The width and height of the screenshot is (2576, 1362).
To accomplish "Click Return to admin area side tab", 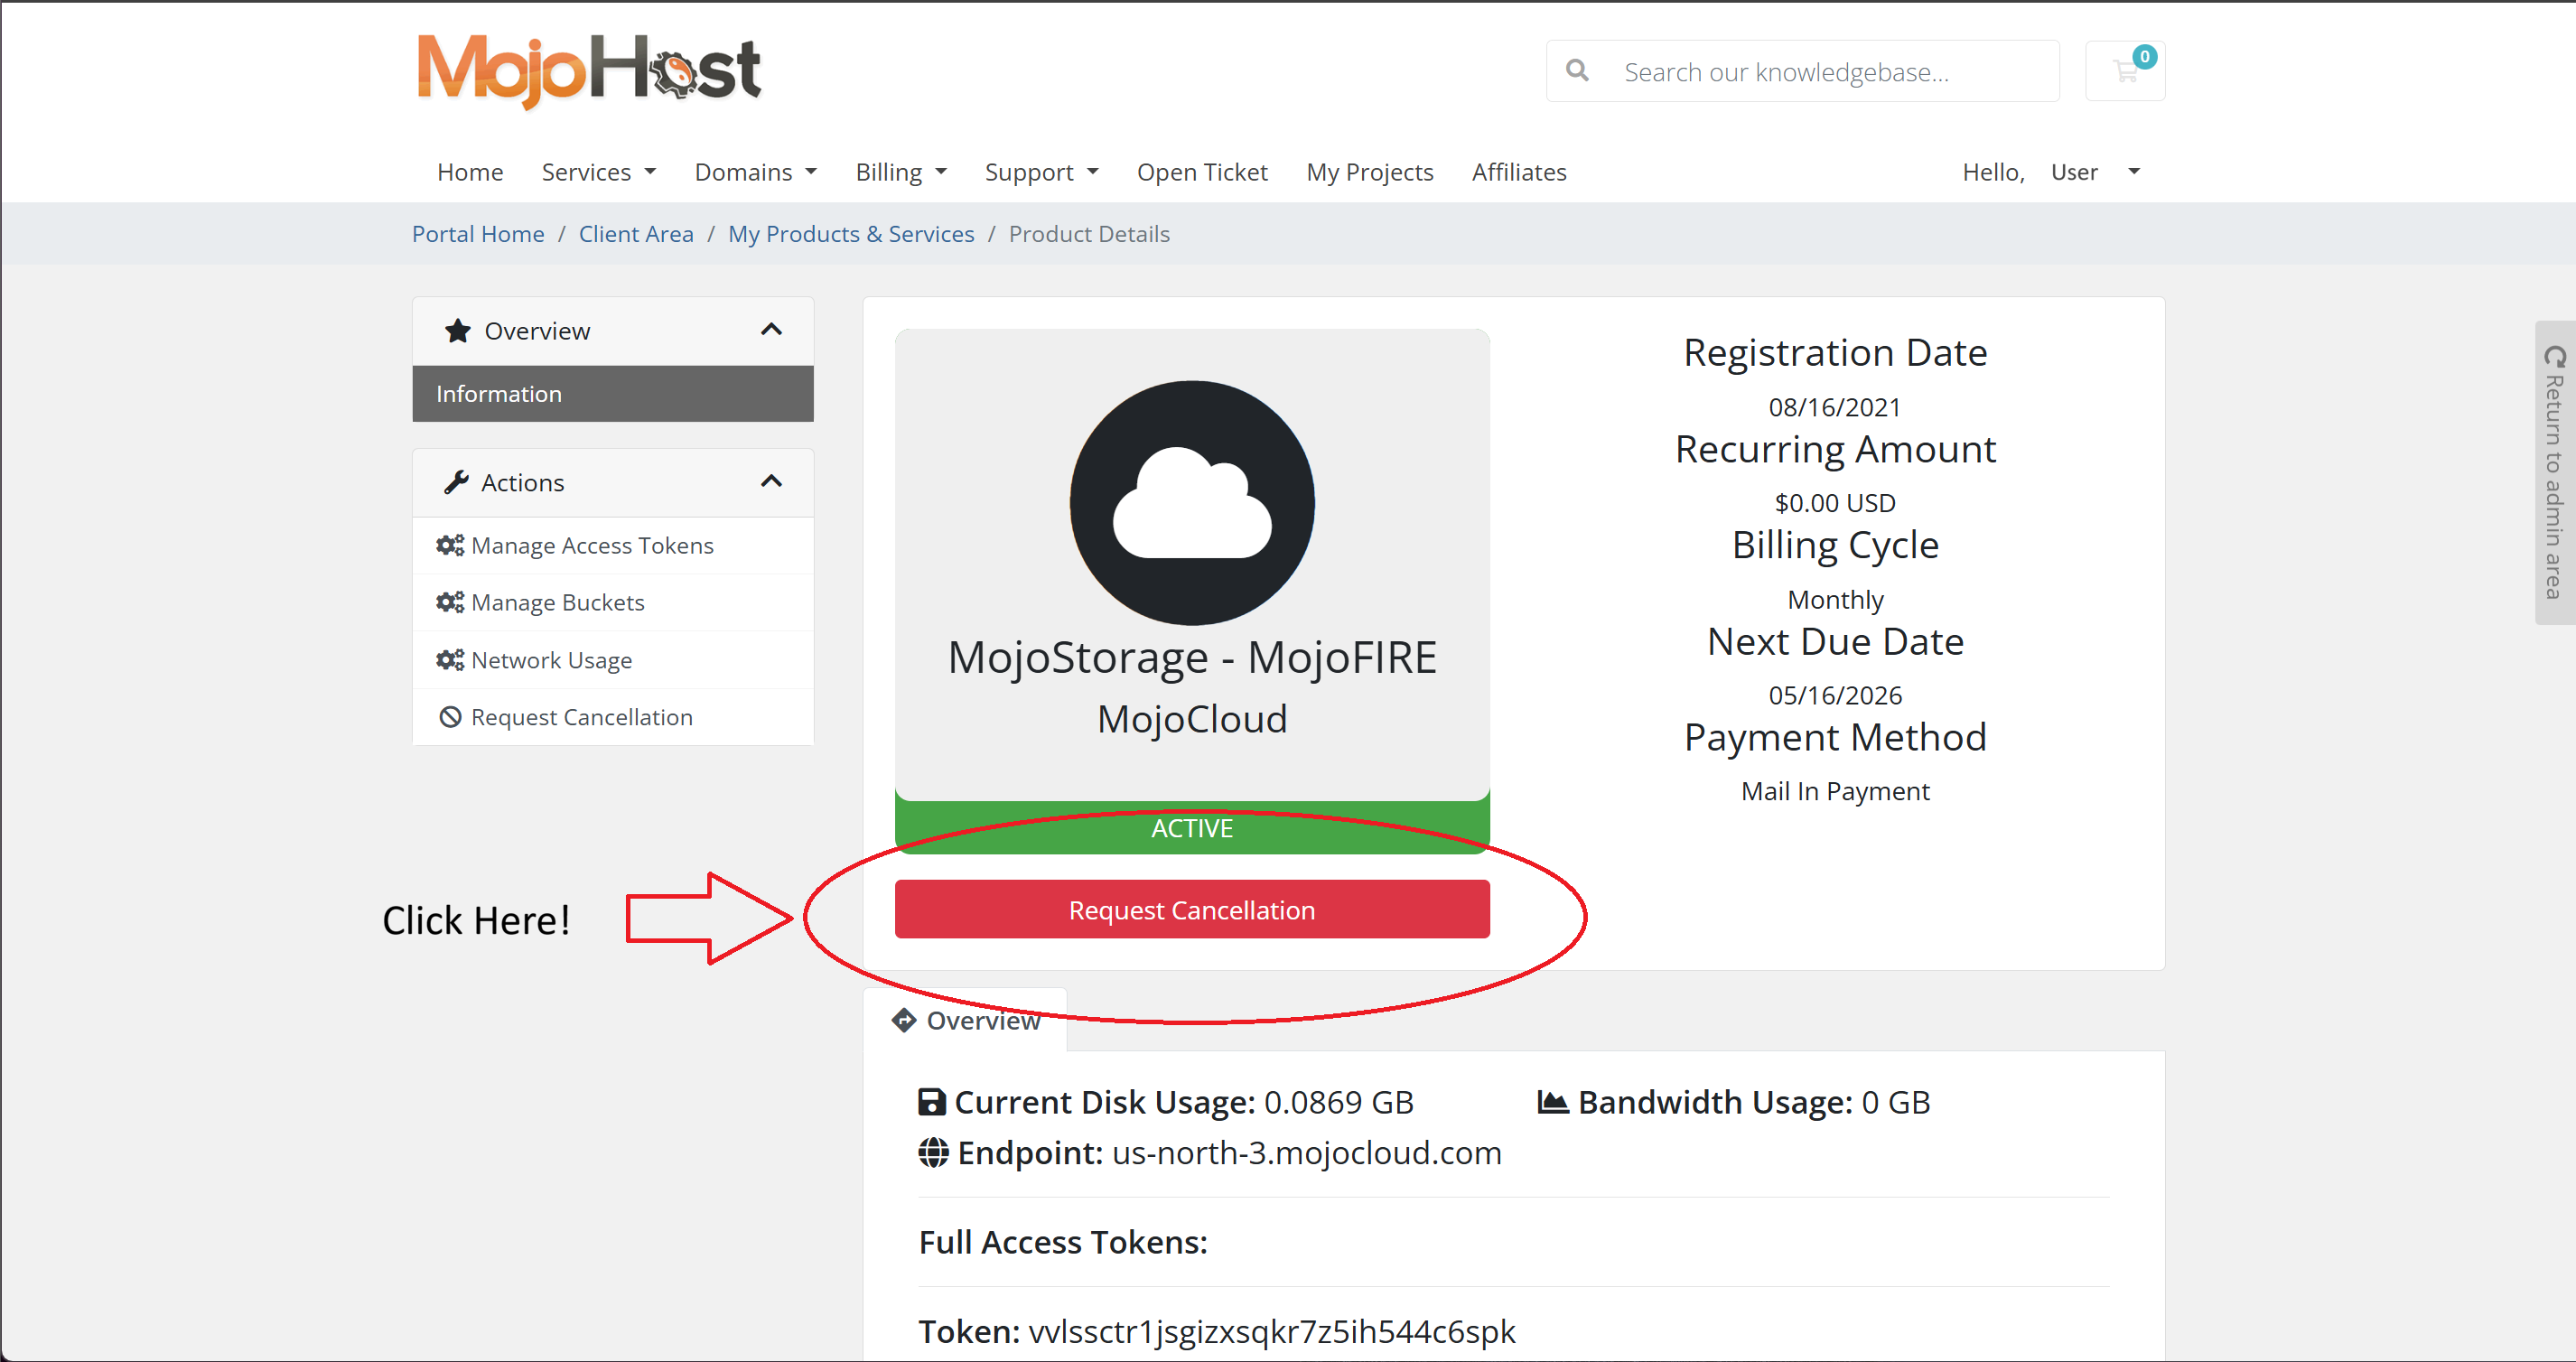I will [x=2555, y=473].
